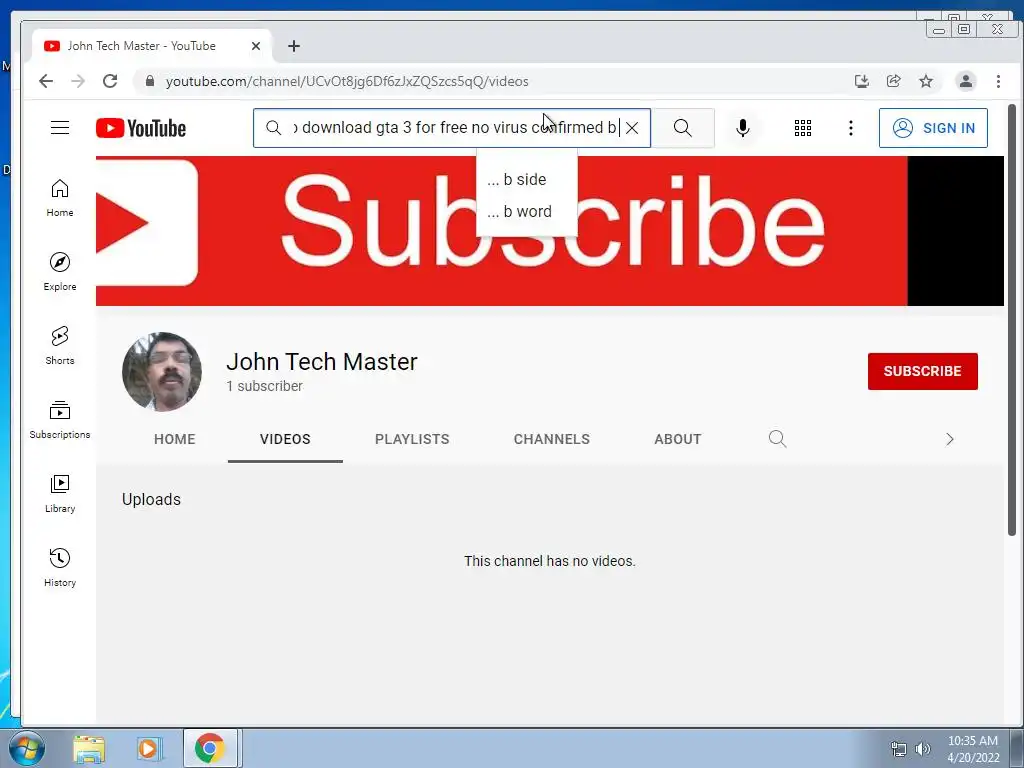Viewport: 1024px width, 768px height.
Task: Click the channel search magnifier icon
Action: click(777, 439)
